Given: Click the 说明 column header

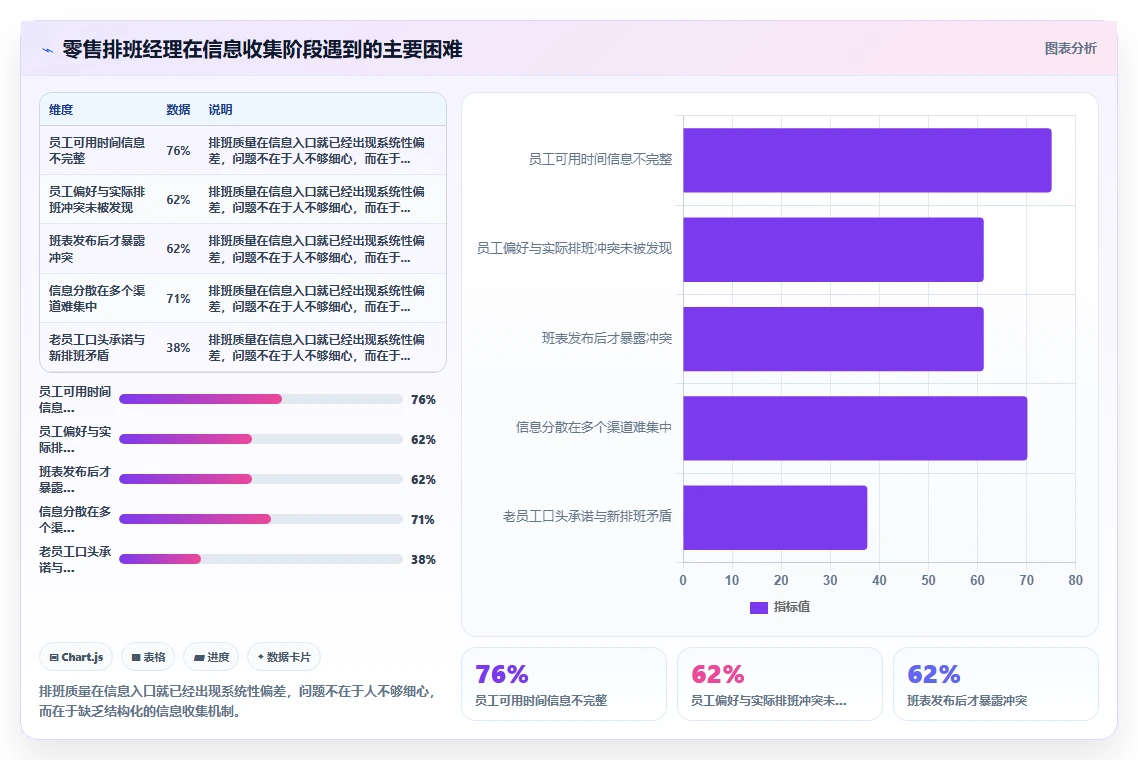Looking at the screenshot, I should point(220,110).
